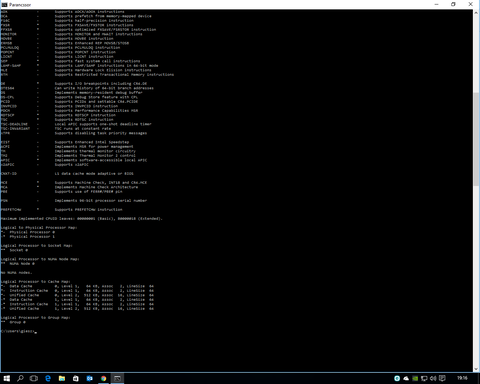Minimize the console window

point(437,4)
